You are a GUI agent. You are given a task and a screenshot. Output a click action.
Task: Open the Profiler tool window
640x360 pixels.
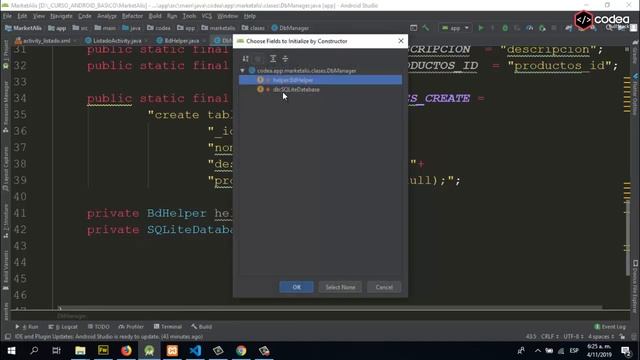131,327
